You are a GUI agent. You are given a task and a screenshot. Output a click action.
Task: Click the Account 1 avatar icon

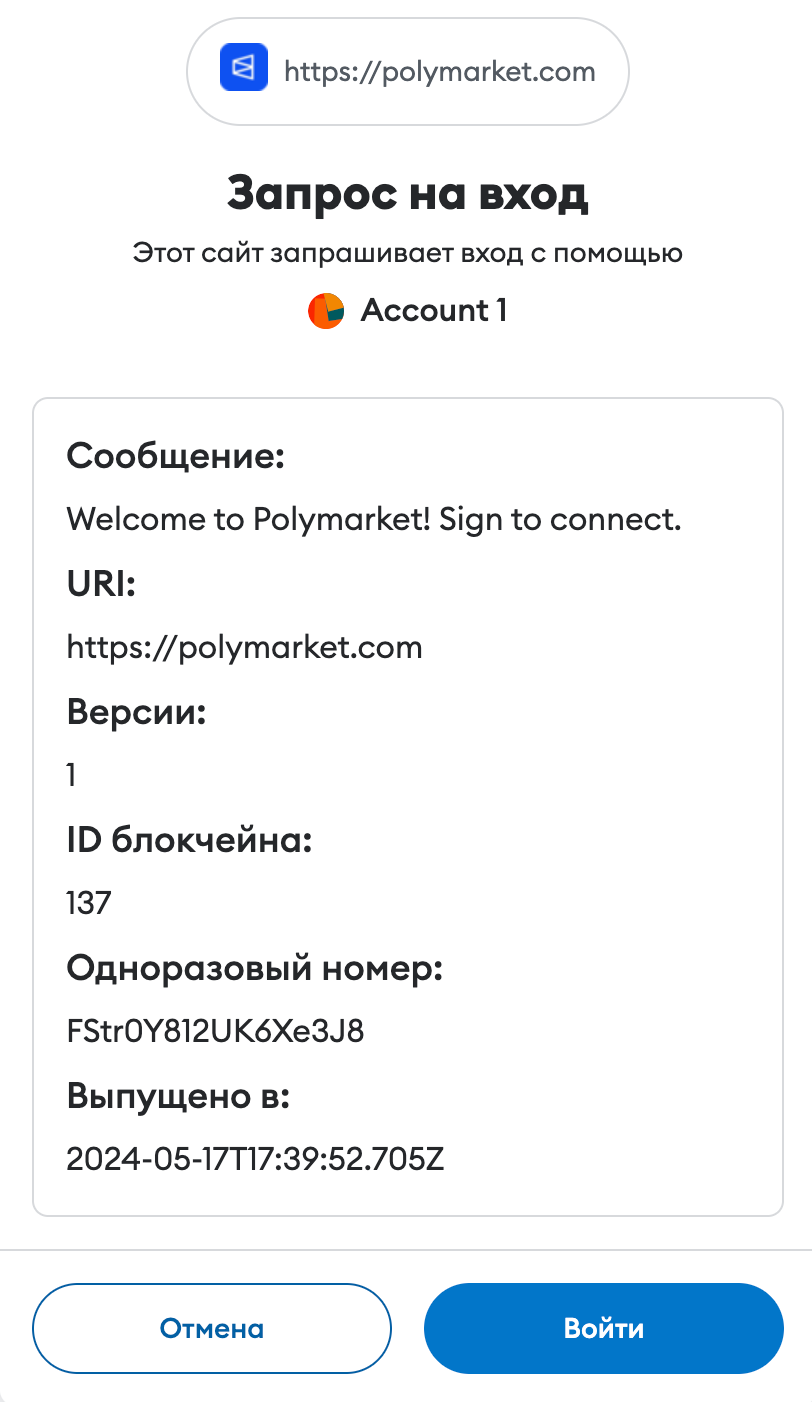pos(326,311)
